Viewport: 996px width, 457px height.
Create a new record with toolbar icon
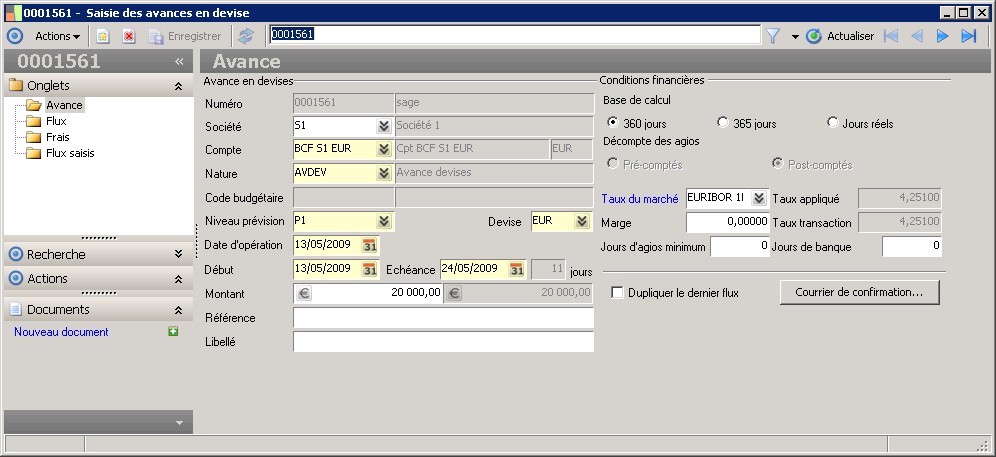[102, 36]
